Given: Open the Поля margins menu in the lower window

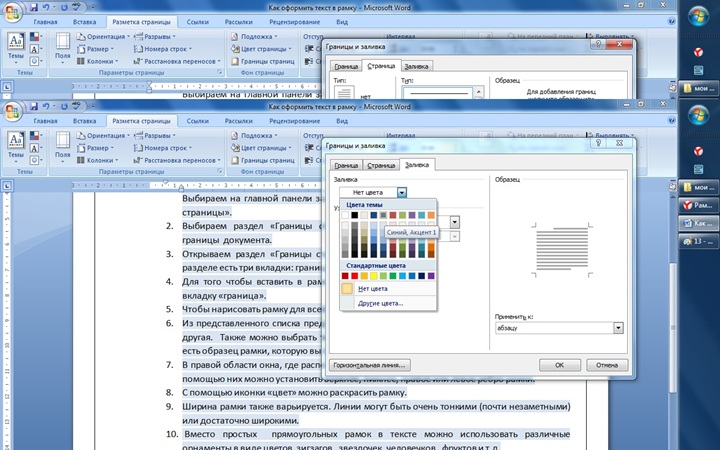Looking at the screenshot, I should tap(63, 146).
